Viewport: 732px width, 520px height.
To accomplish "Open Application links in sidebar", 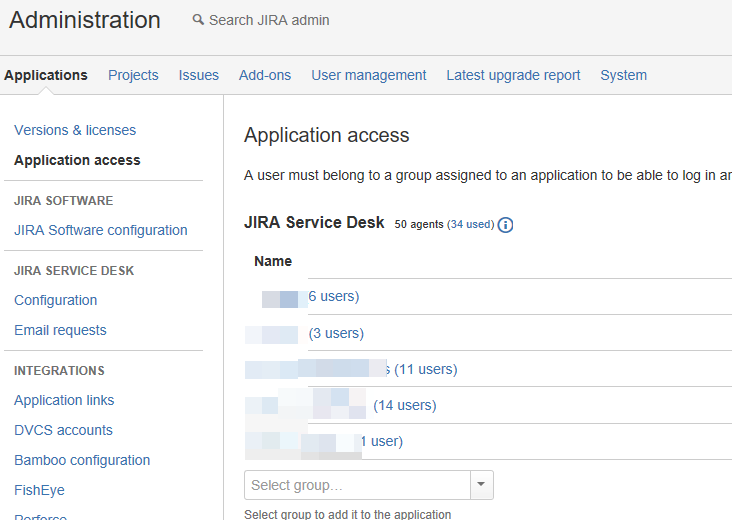I will coord(64,400).
